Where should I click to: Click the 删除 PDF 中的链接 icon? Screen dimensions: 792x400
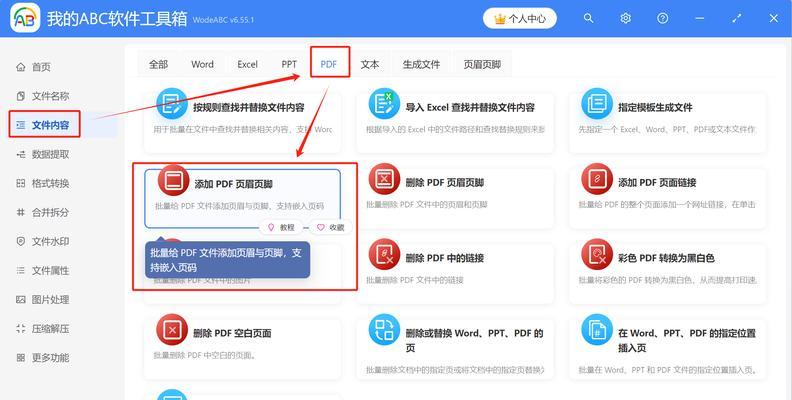tap(384, 254)
